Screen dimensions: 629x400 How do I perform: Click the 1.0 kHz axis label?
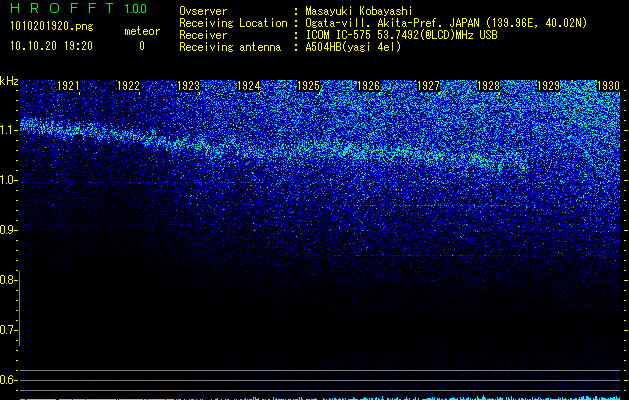[x=7, y=180]
